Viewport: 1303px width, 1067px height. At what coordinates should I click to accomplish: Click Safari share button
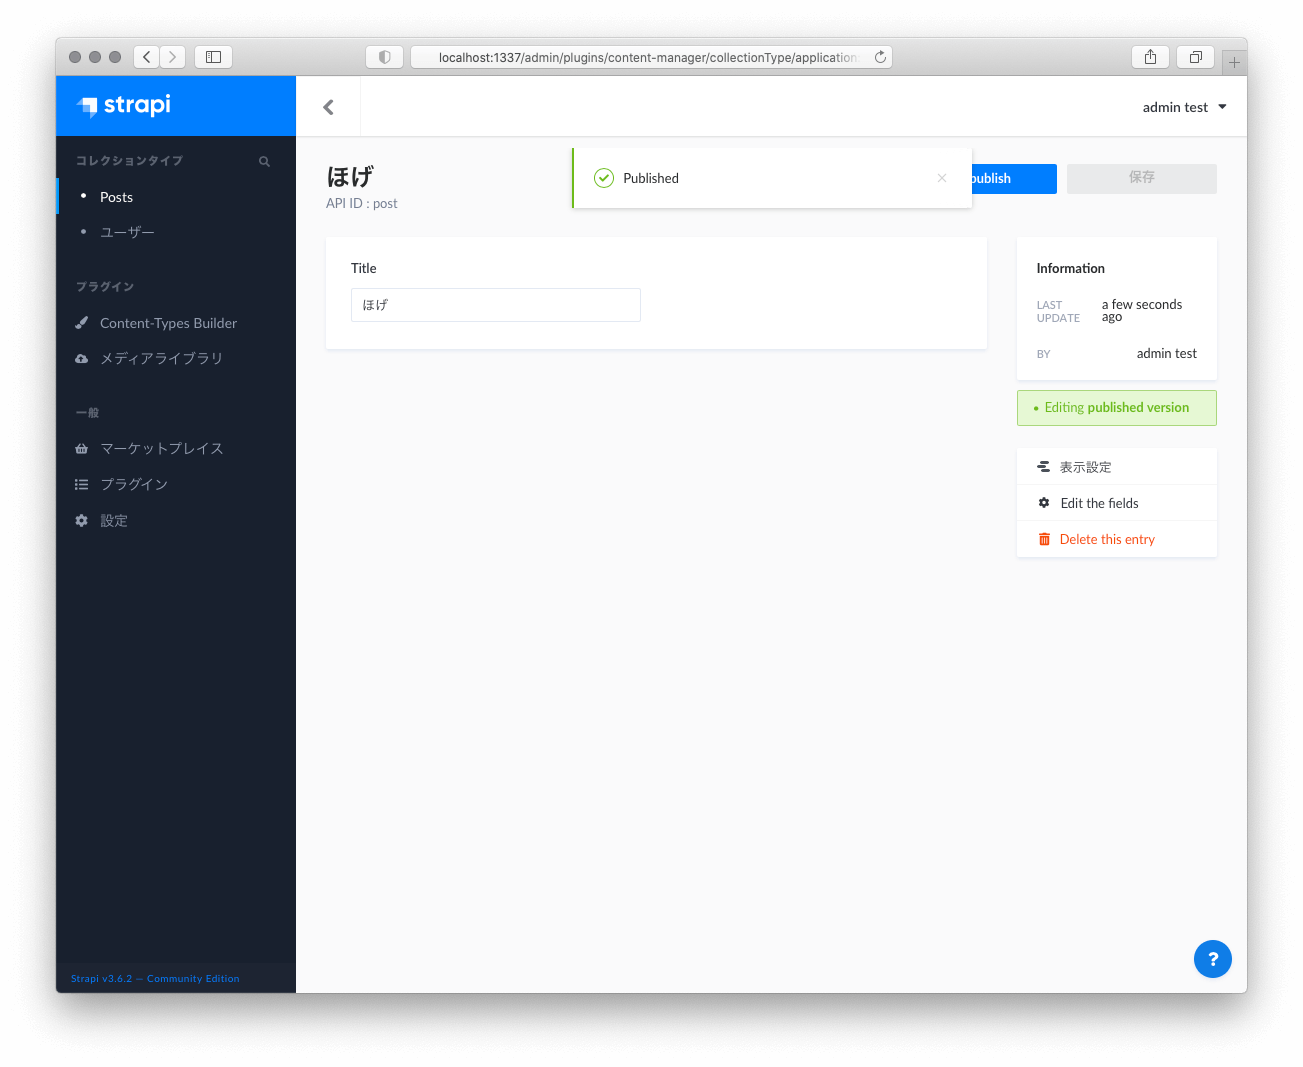coord(1150,57)
